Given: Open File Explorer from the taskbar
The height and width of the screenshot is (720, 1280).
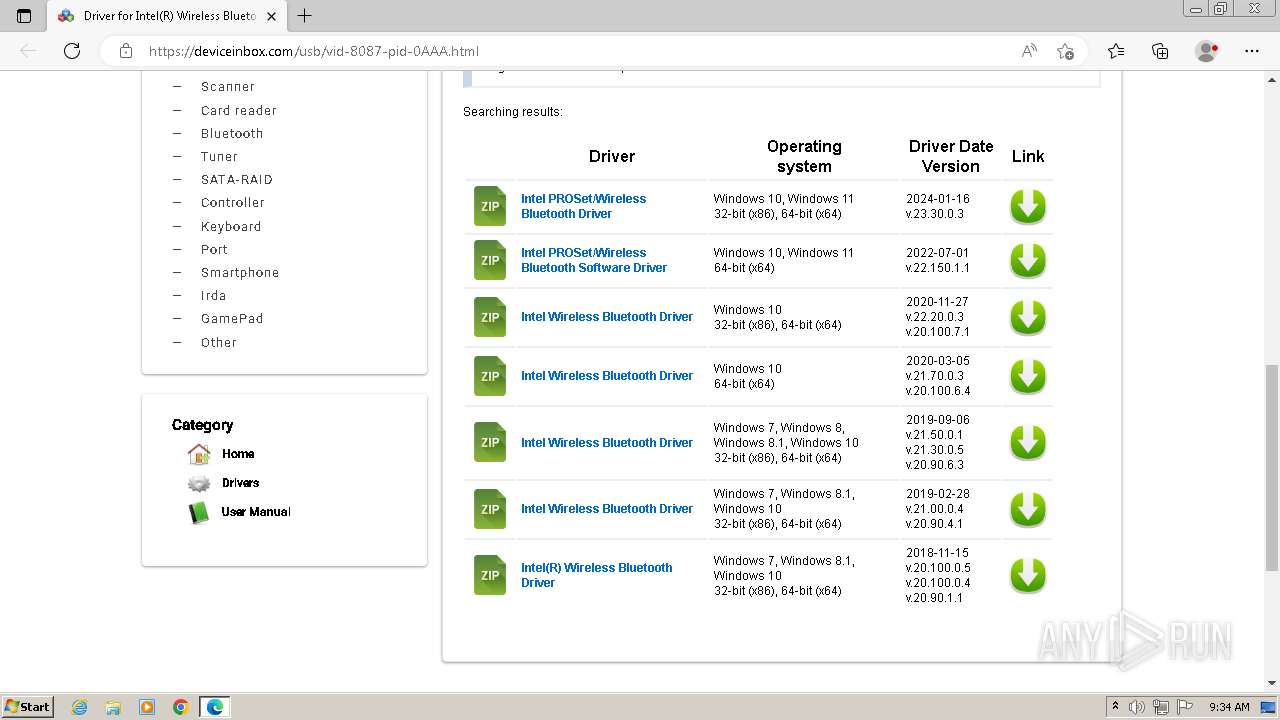Looking at the screenshot, I should 113,707.
